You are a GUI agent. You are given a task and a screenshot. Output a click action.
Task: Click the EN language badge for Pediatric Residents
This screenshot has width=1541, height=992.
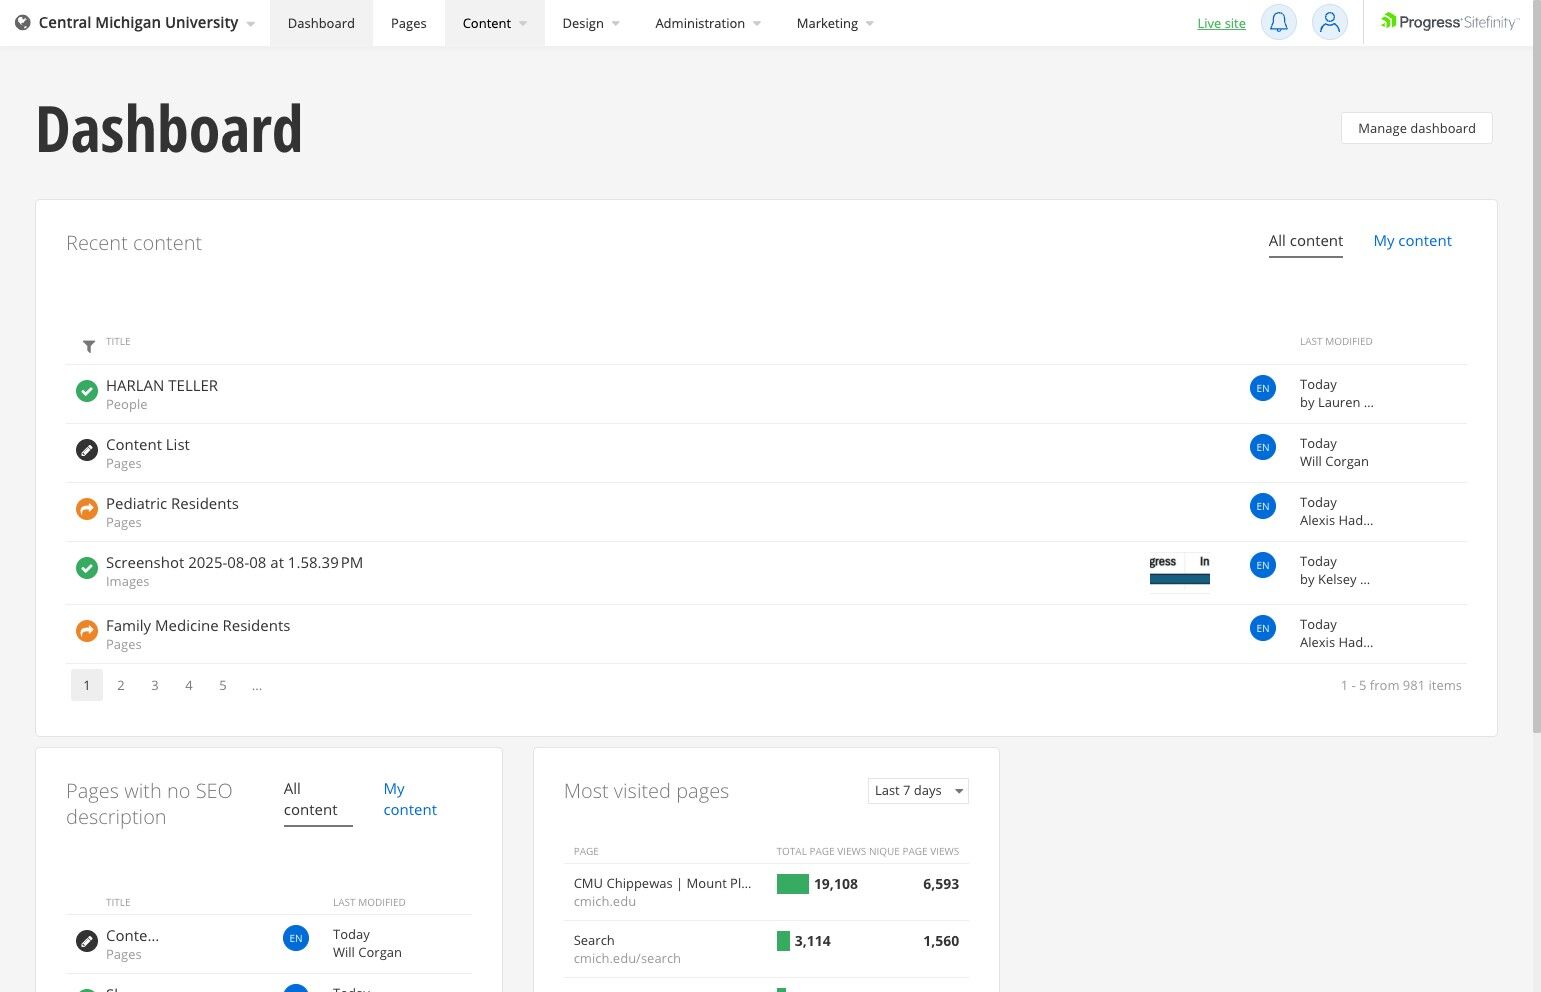tap(1263, 506)
